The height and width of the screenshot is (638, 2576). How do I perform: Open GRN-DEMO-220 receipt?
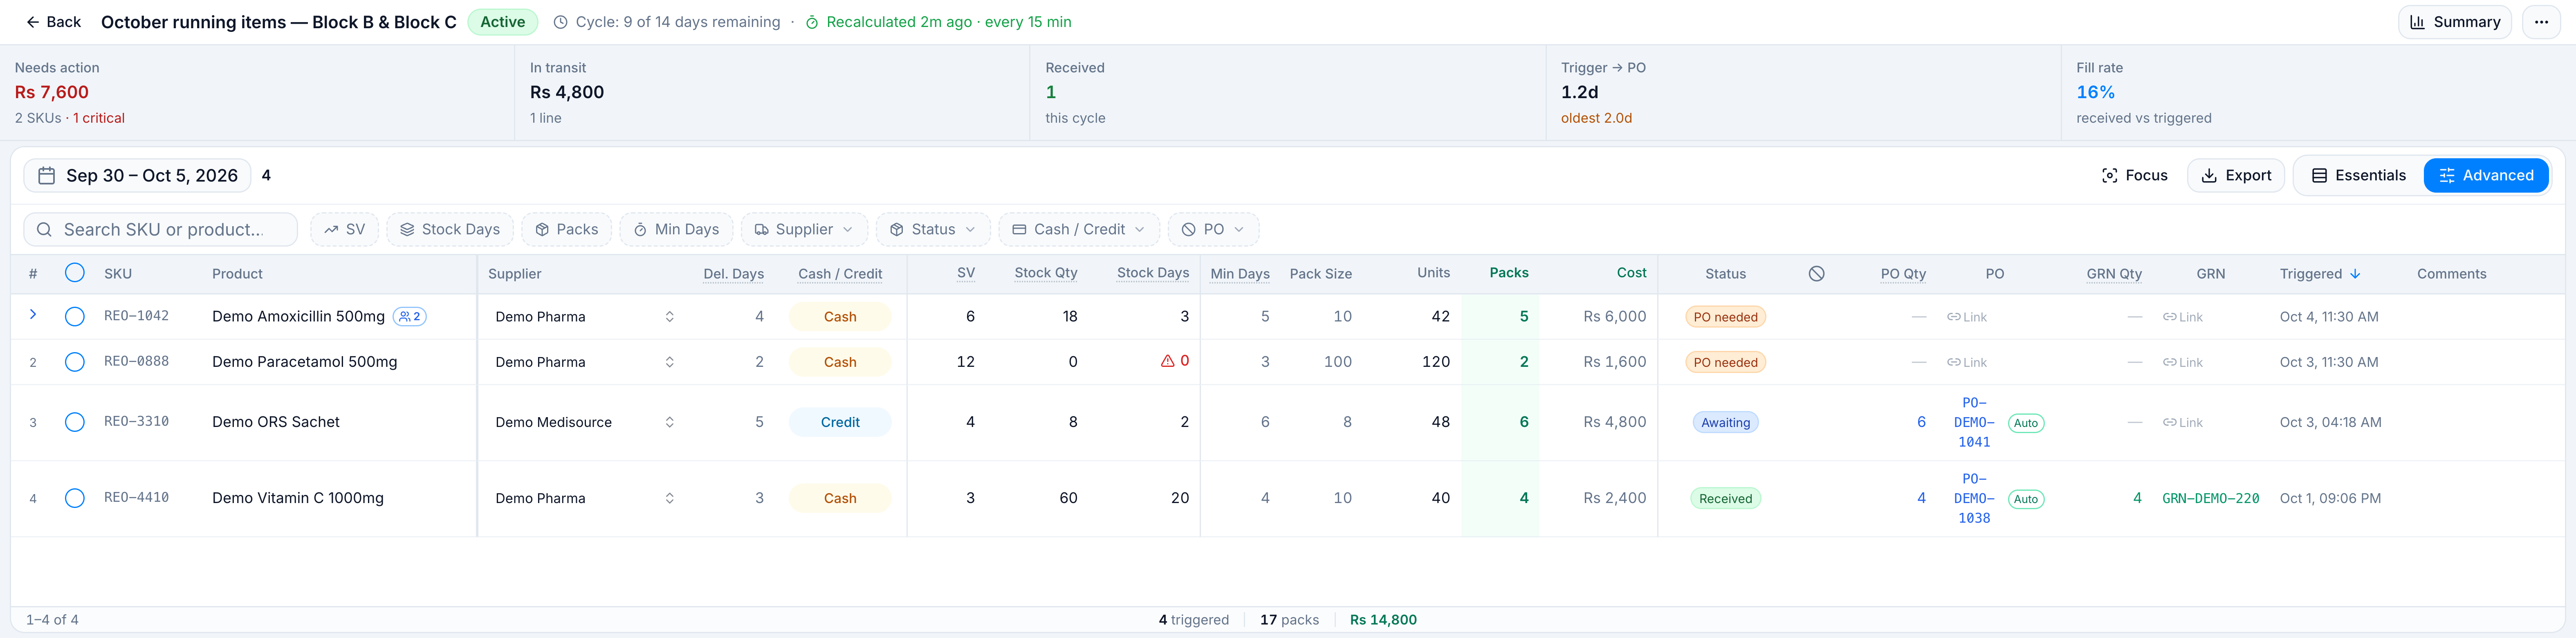[2211, 498]
